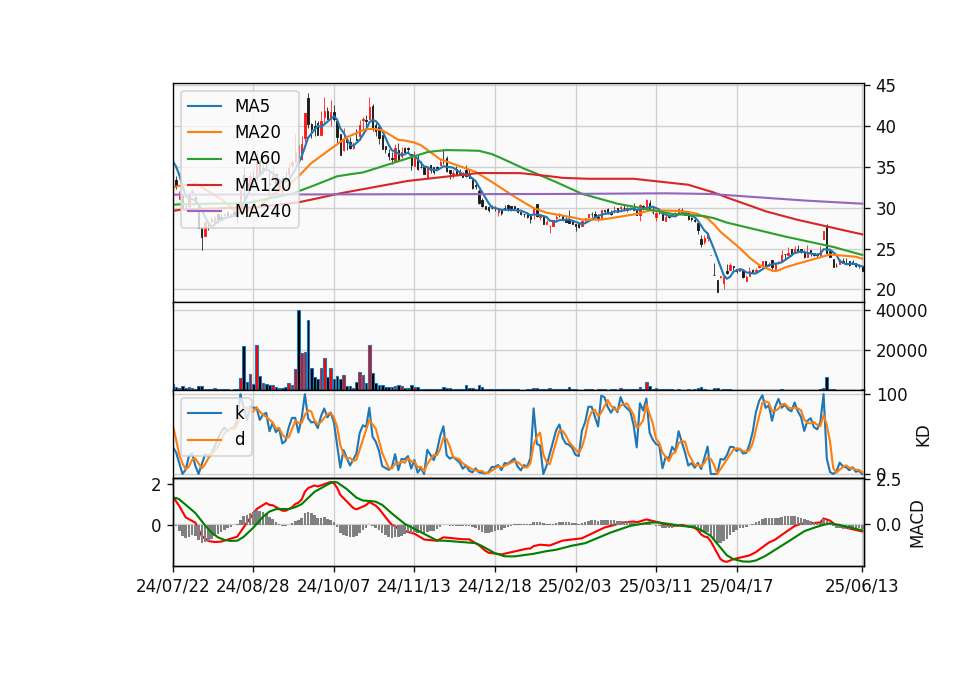Click the 25/03/11 date label
This screenshot has height=690, width=960.
(656, 586)
